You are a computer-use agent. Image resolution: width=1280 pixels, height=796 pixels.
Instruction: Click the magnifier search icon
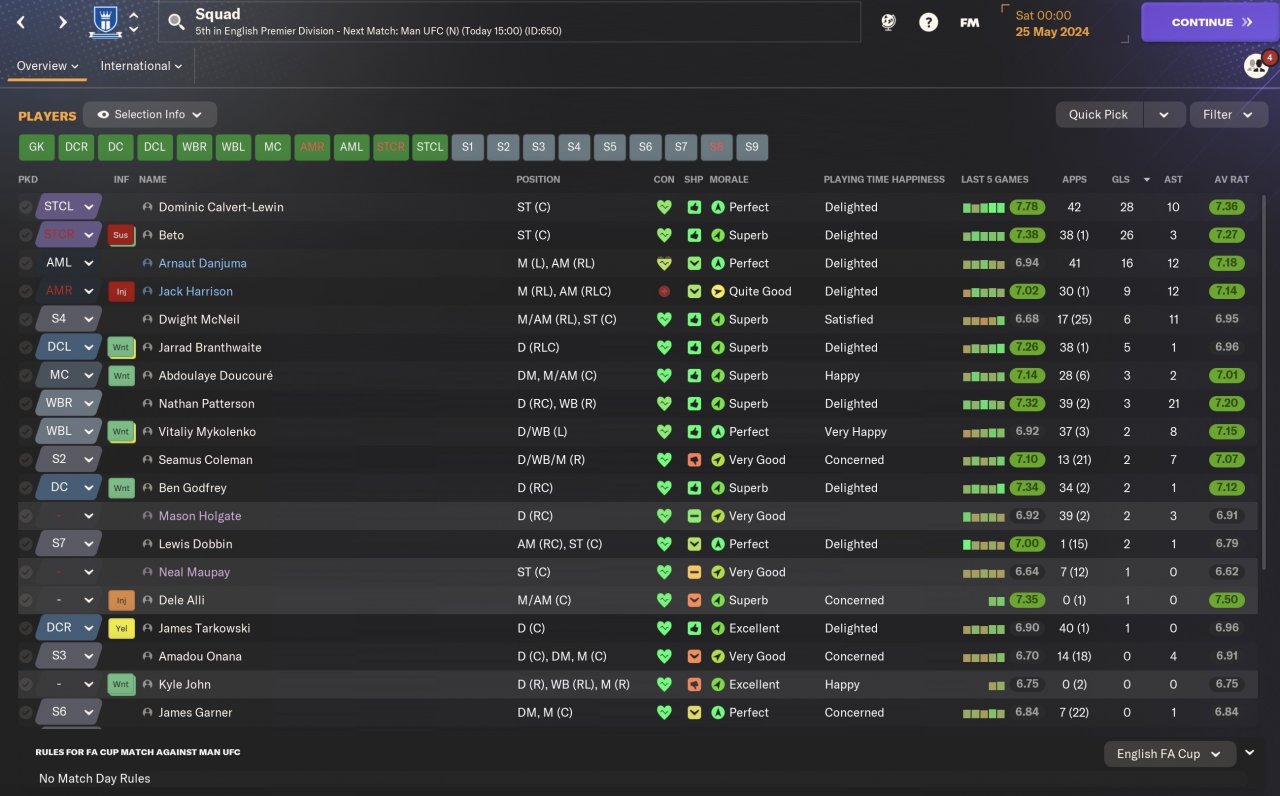176,22
